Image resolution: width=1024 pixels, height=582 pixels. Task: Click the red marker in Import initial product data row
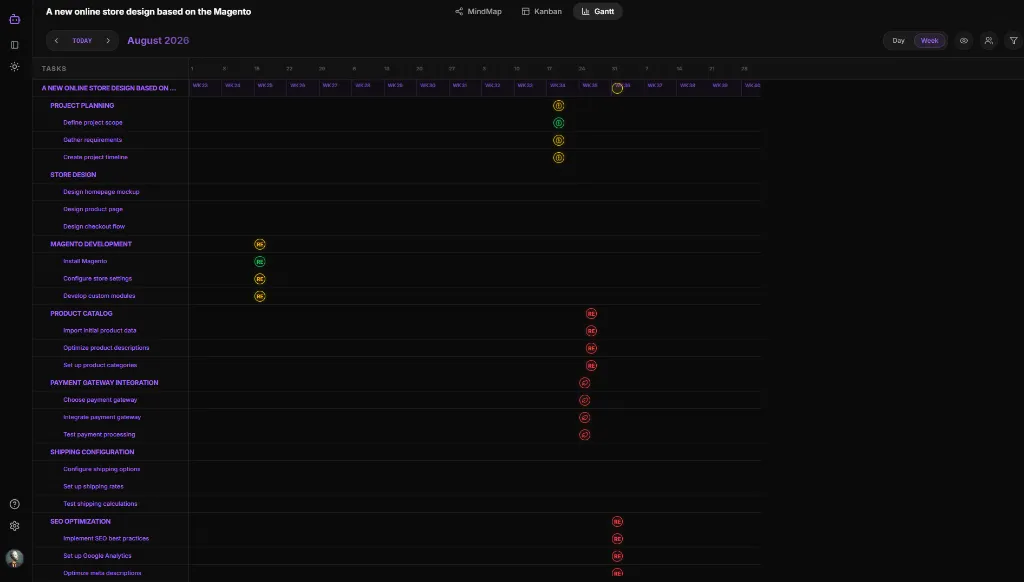591,331
